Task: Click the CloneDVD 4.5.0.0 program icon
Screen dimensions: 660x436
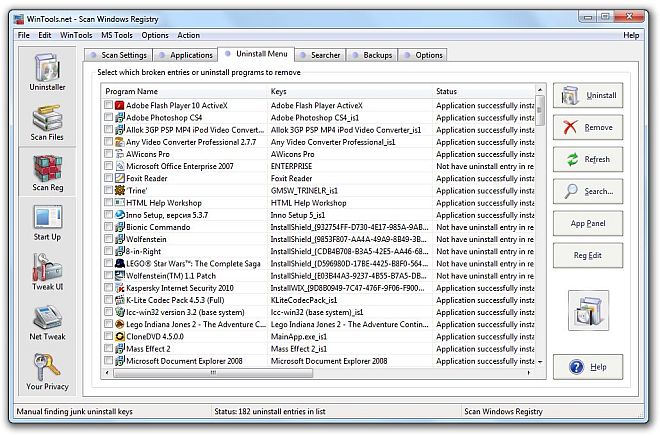Action: 120,336
